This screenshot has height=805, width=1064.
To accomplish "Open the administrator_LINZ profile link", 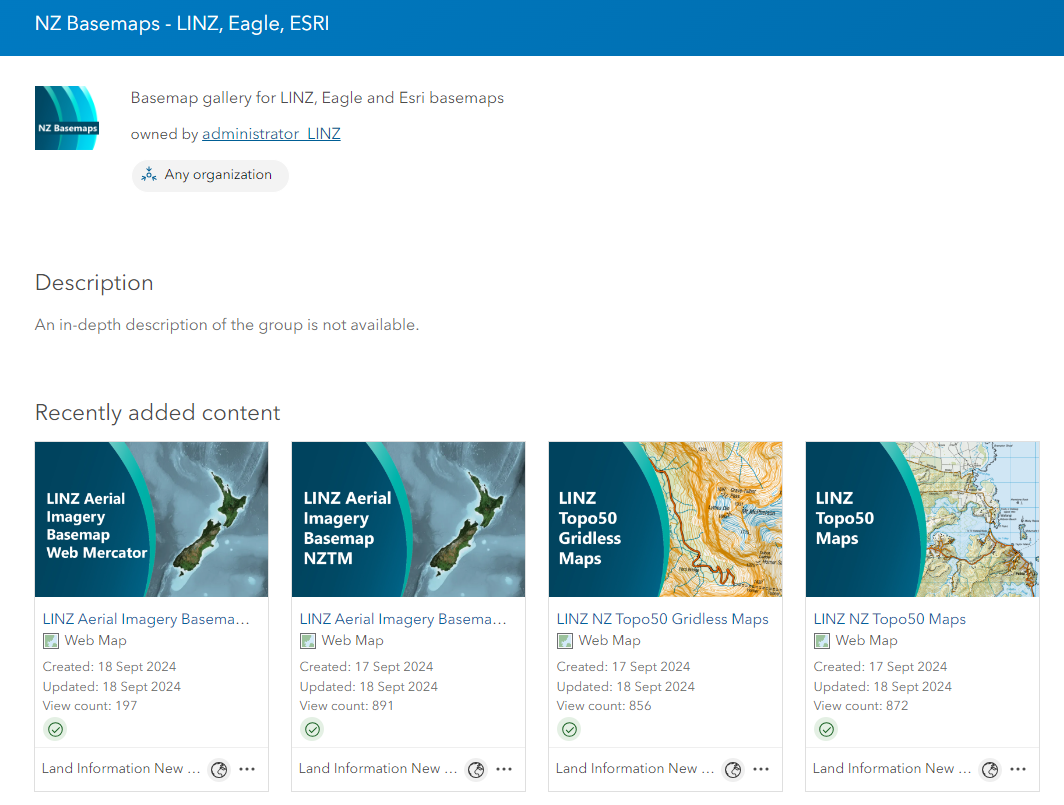I will click(271, 133).
